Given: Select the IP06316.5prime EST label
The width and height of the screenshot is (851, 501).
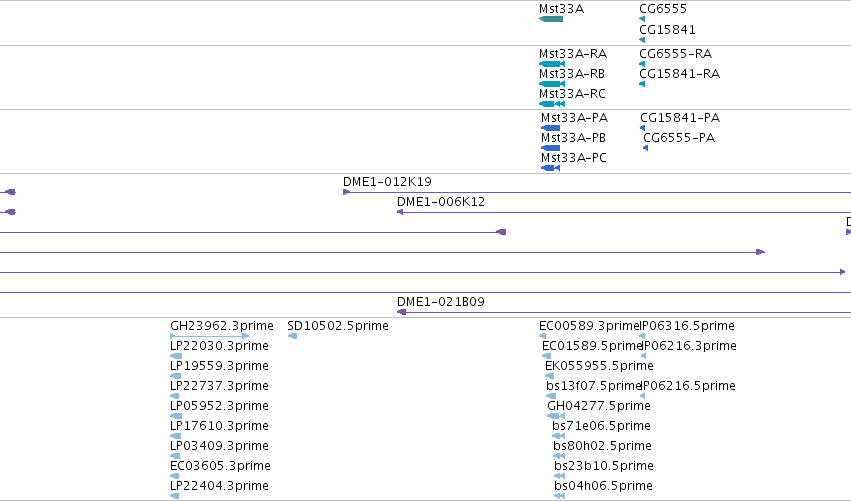Looking at the screenshot, I should point(688,326).
